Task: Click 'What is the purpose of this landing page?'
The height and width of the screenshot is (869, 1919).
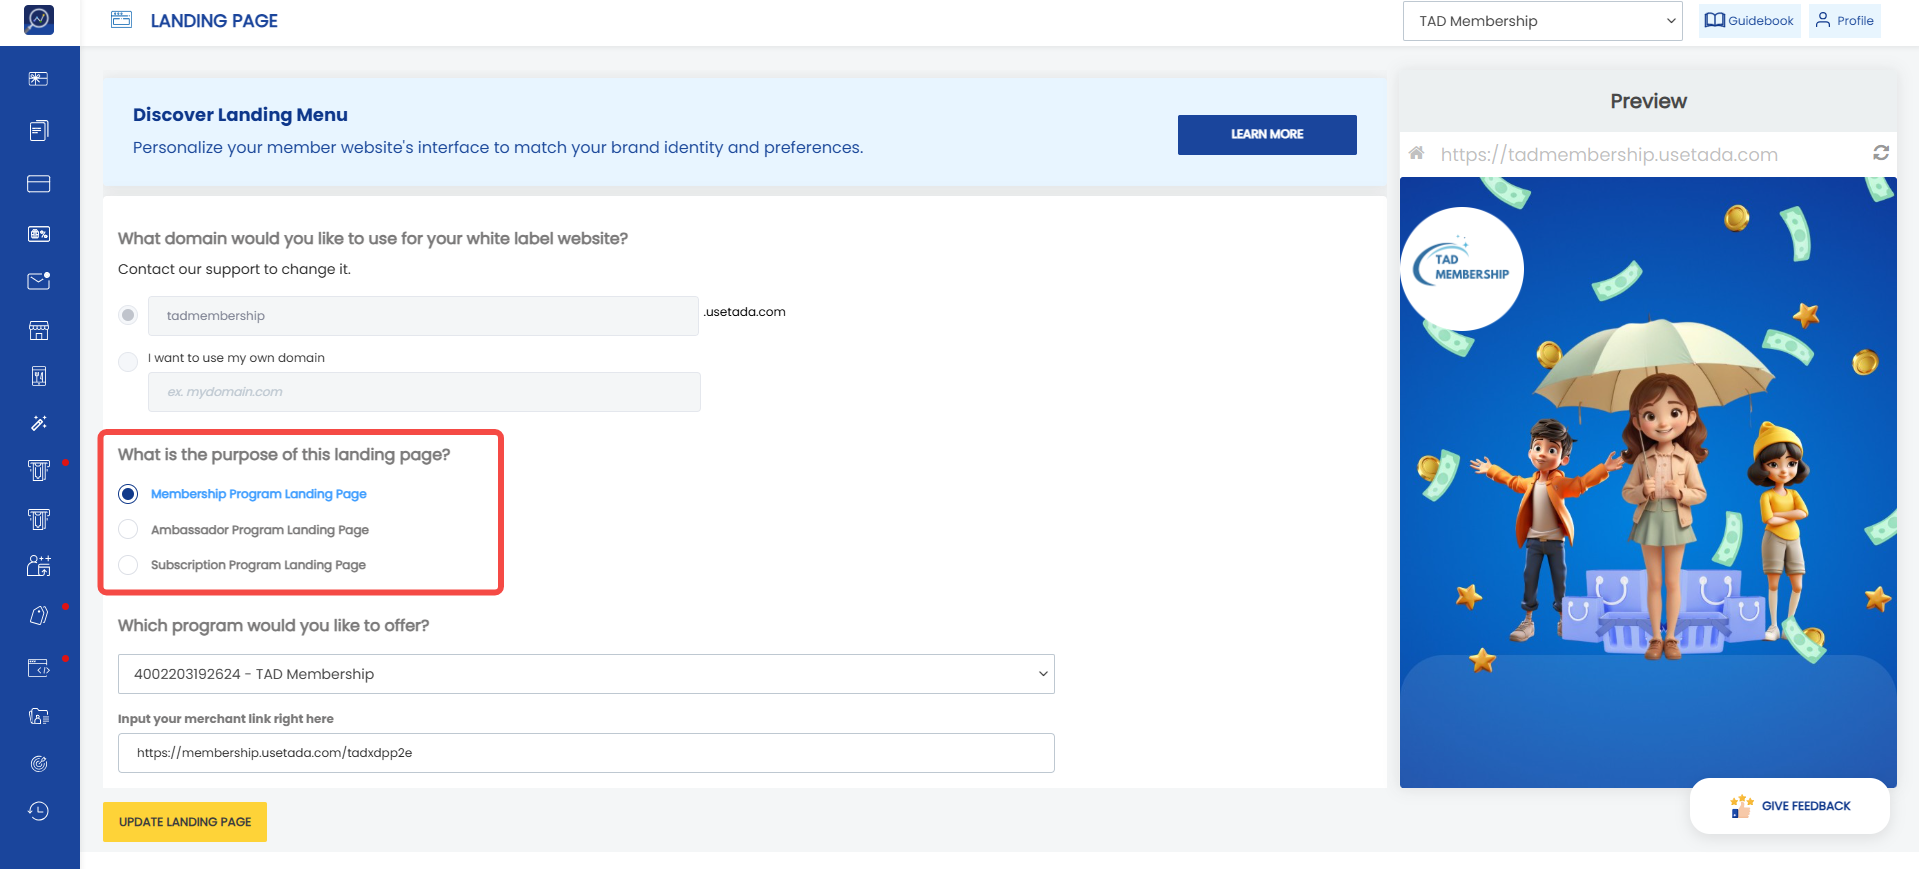Action: click(x=284, y=455)
